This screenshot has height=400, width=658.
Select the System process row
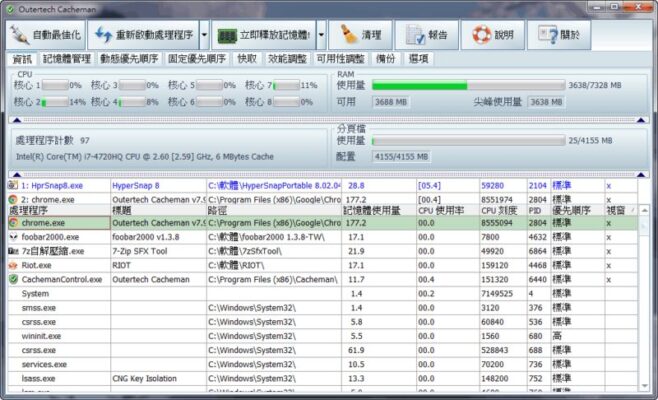click(x=322, y=294)
